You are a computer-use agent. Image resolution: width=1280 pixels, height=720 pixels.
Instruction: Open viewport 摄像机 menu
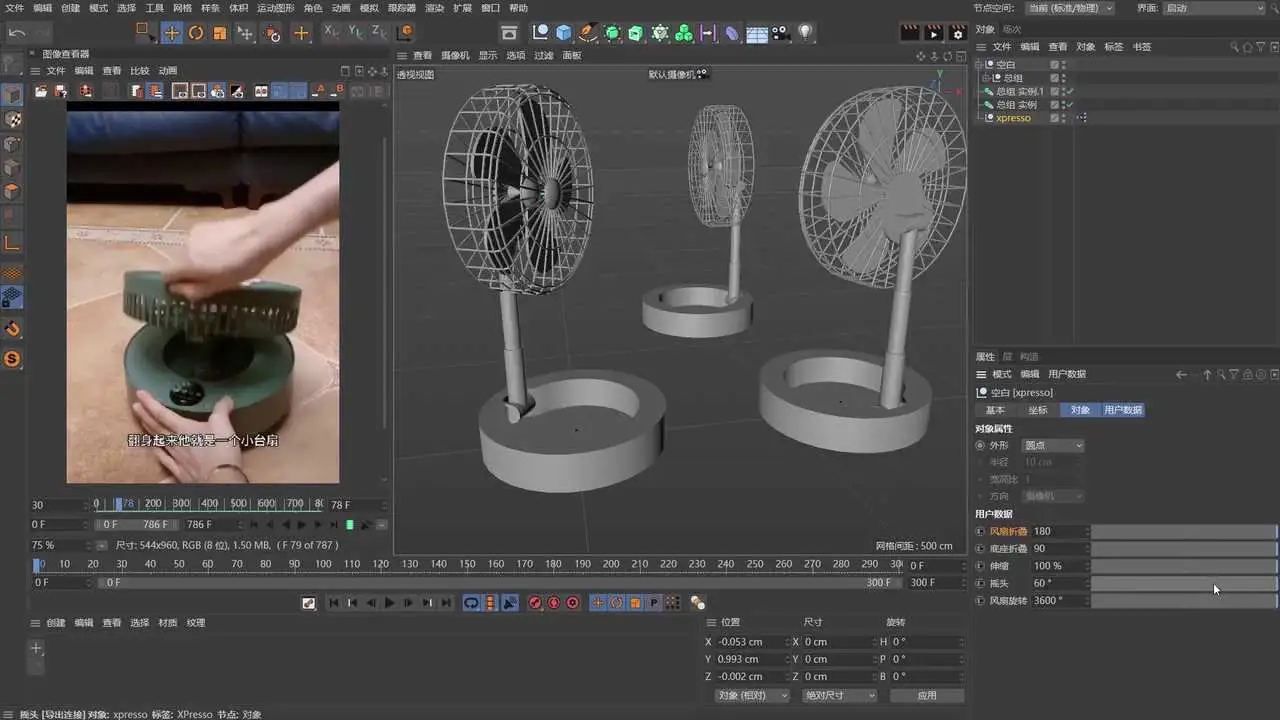pos(455,56)
